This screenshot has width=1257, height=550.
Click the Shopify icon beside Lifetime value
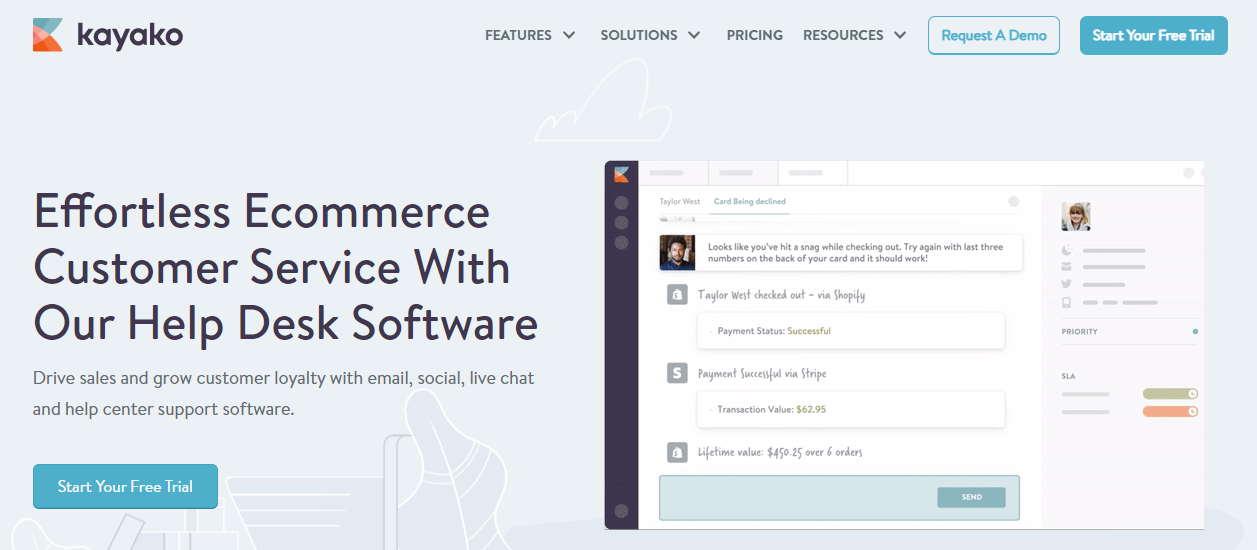click(677, 452)
